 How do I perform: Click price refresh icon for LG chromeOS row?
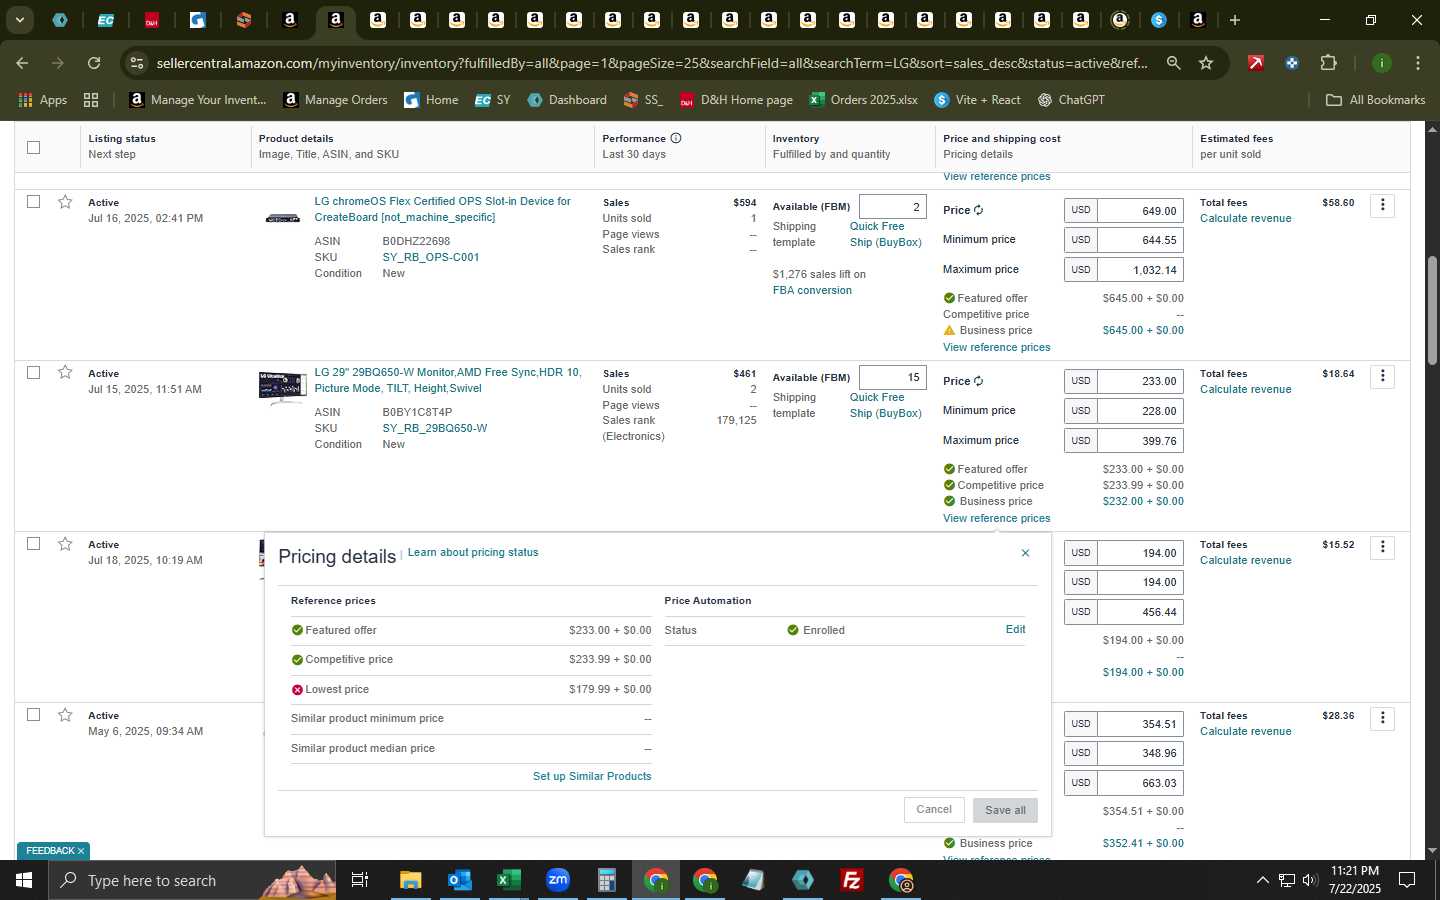click(x=979, y=211)
